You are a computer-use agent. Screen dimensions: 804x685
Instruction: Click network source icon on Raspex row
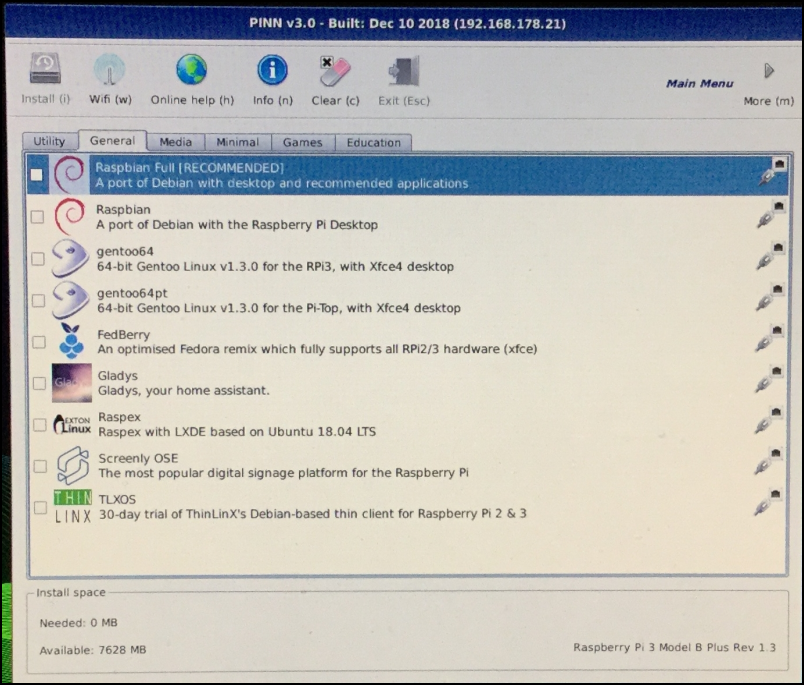click(769, 420)
